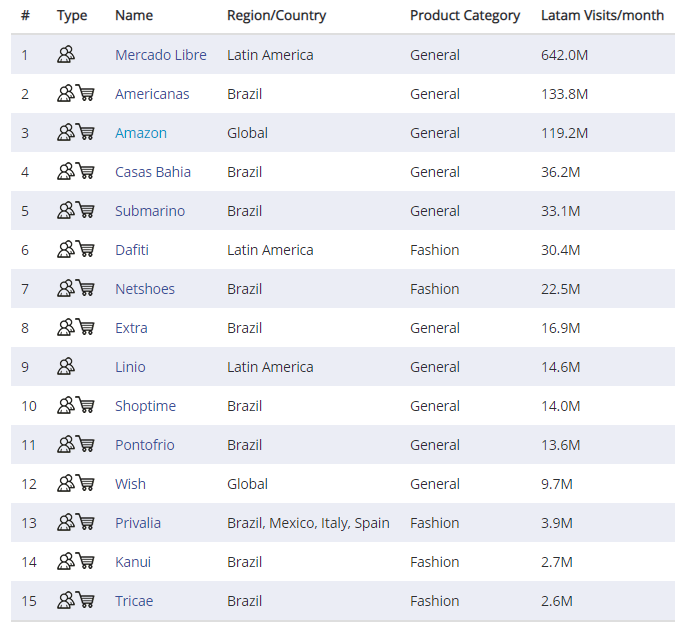Click the Kanui name link

pyautogui.click(x=133, y=562)
